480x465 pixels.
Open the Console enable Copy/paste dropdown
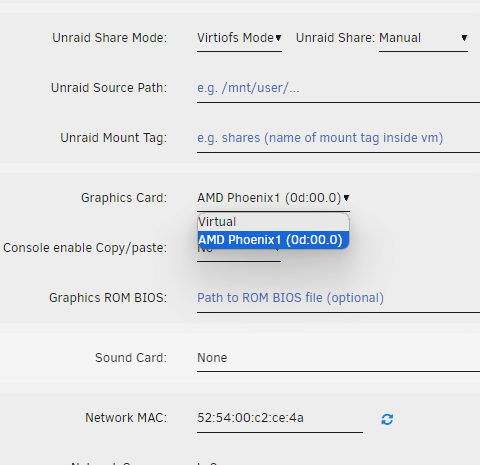coord(239,256)
